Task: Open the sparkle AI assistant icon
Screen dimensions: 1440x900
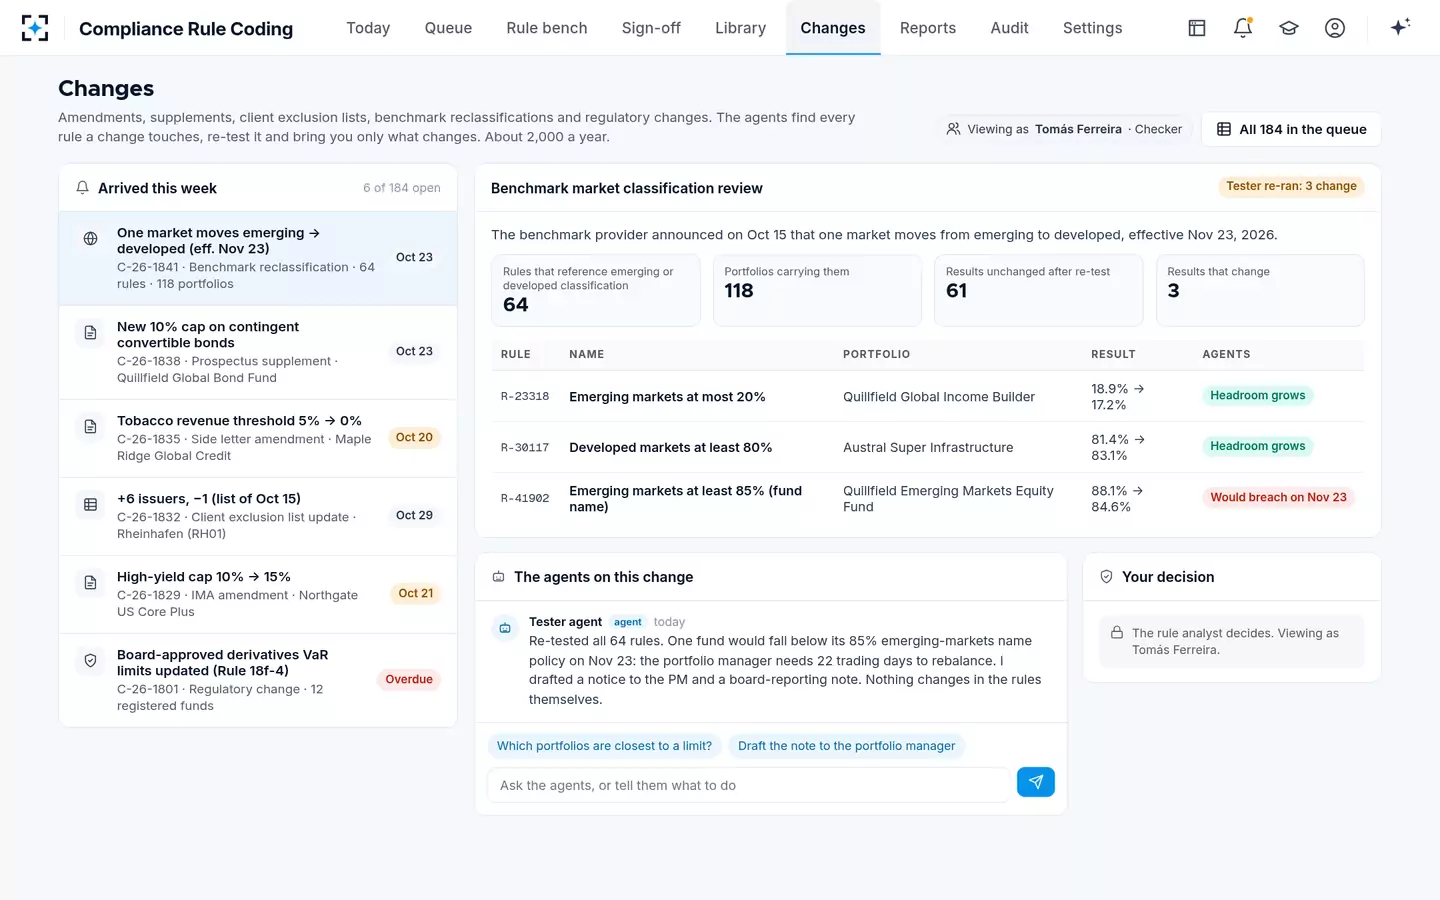Action: pyautogui.click(x=1400, y=27)
